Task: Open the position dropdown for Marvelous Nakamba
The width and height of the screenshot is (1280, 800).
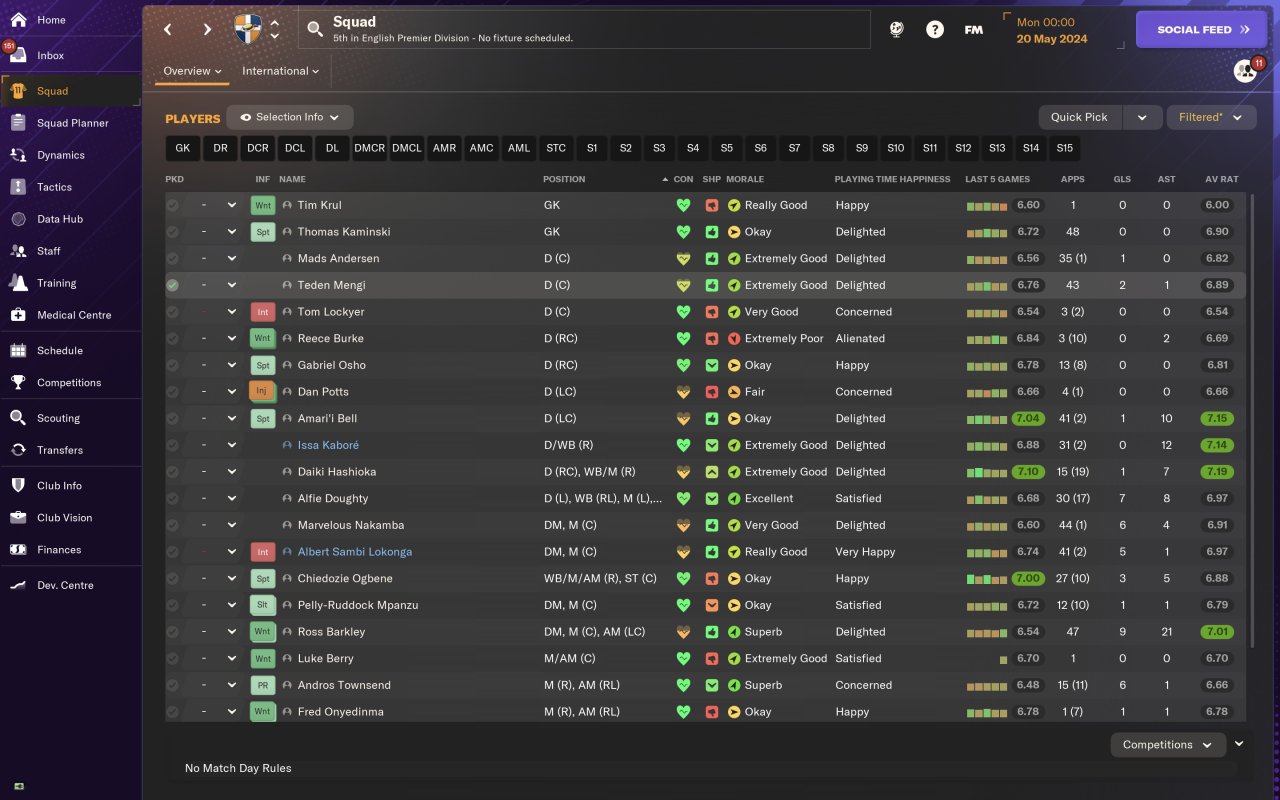Action: pos(232,525)
